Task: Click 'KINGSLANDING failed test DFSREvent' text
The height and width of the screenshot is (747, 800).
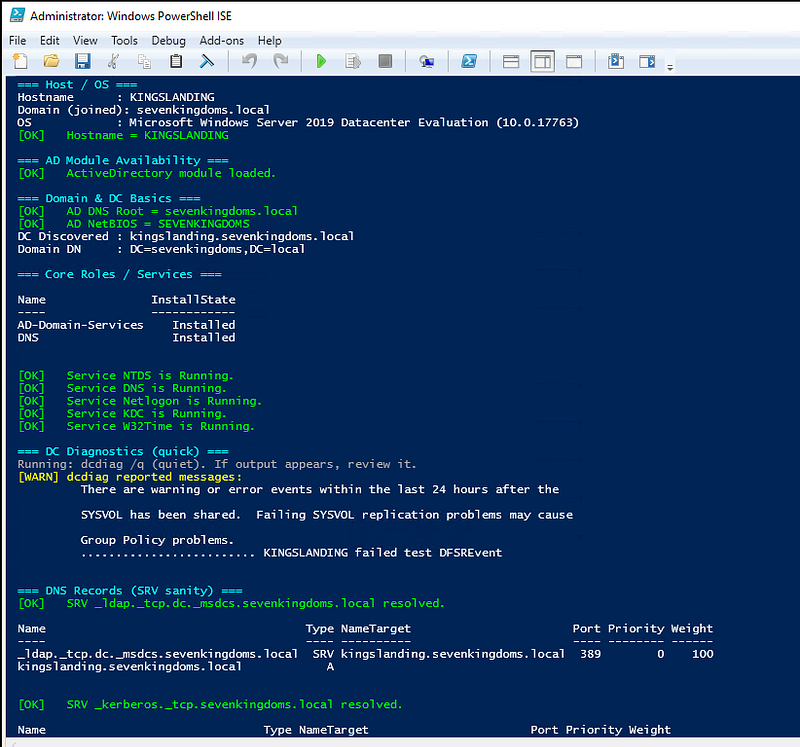Action: (x=383, y=553)
